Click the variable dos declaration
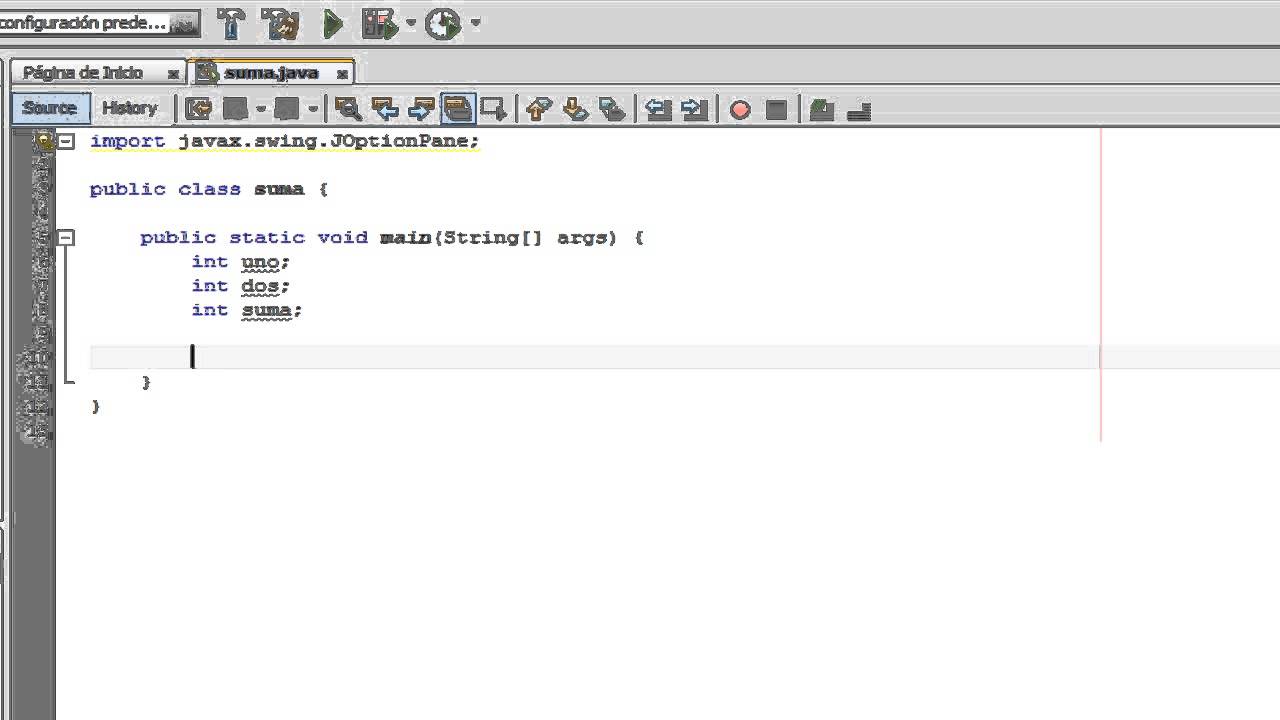This screenshot has width=1280, height=720. tap(260, 286)
